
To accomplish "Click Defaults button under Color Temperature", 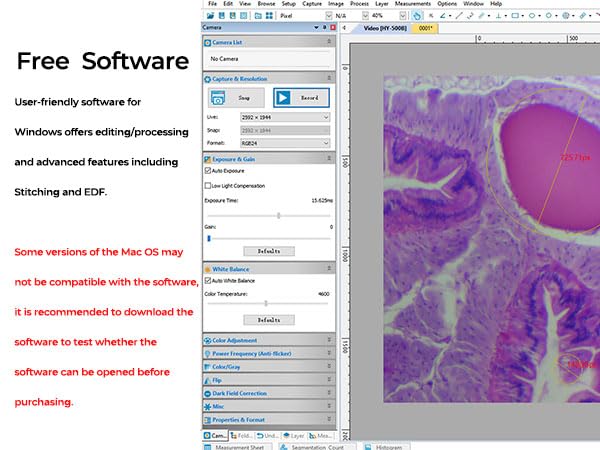I will [268, 319].
